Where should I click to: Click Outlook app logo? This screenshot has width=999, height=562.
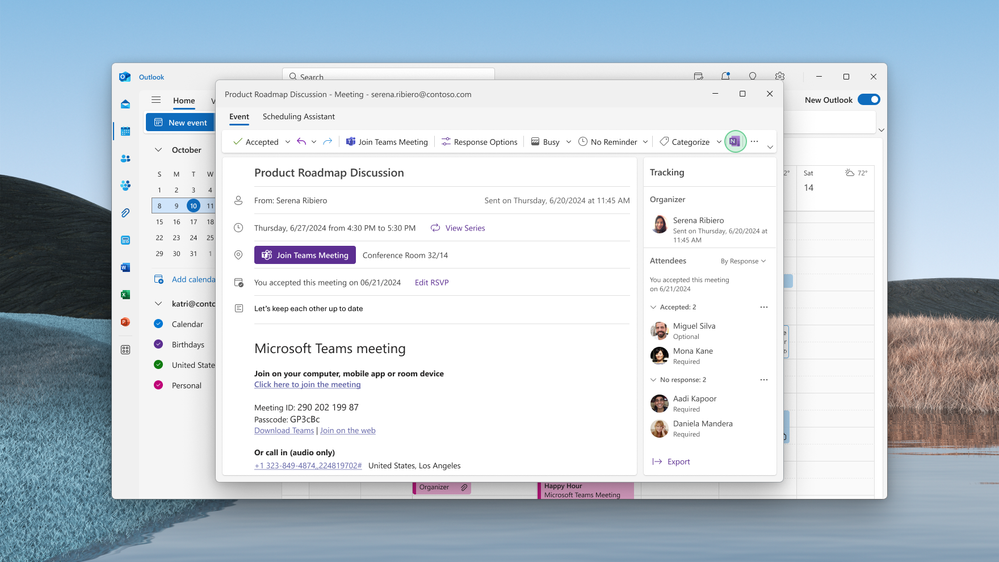click(125, 77)
